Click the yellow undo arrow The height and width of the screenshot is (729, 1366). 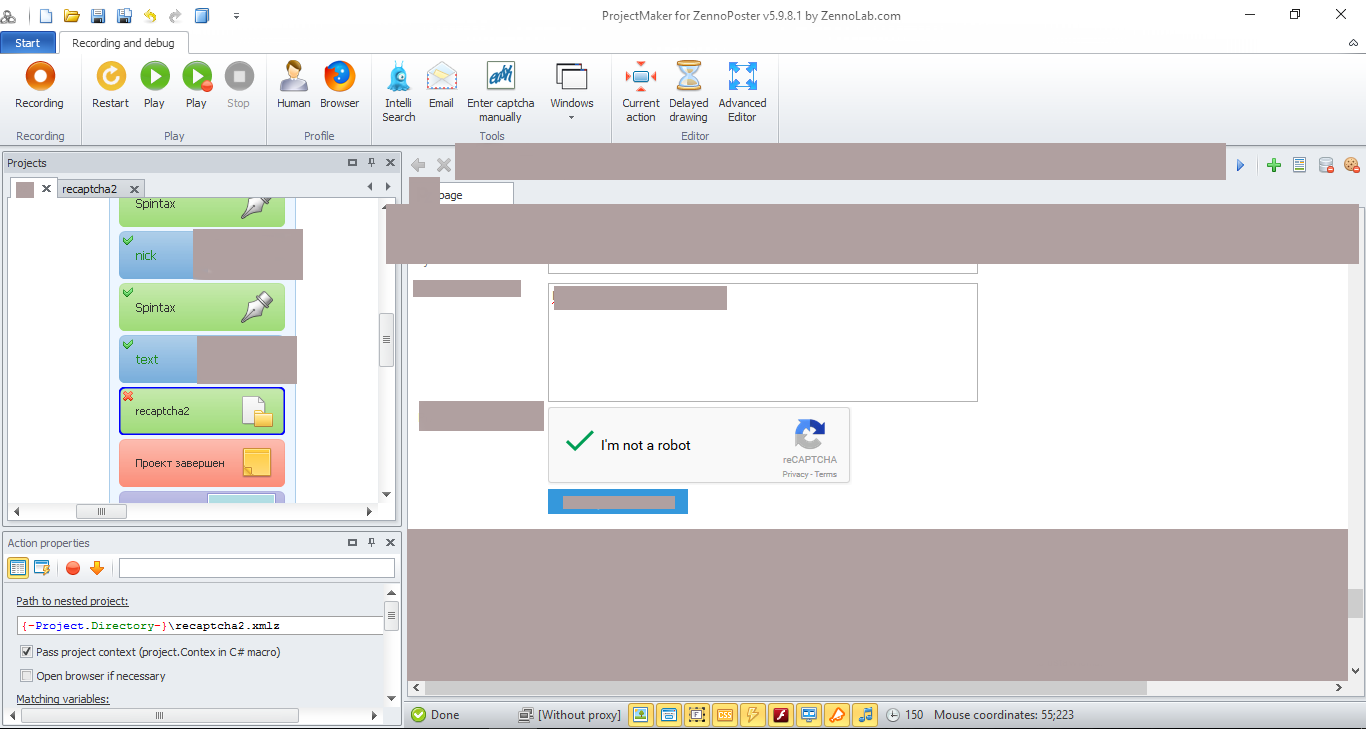pyautogui.click(x=150, y=16)
